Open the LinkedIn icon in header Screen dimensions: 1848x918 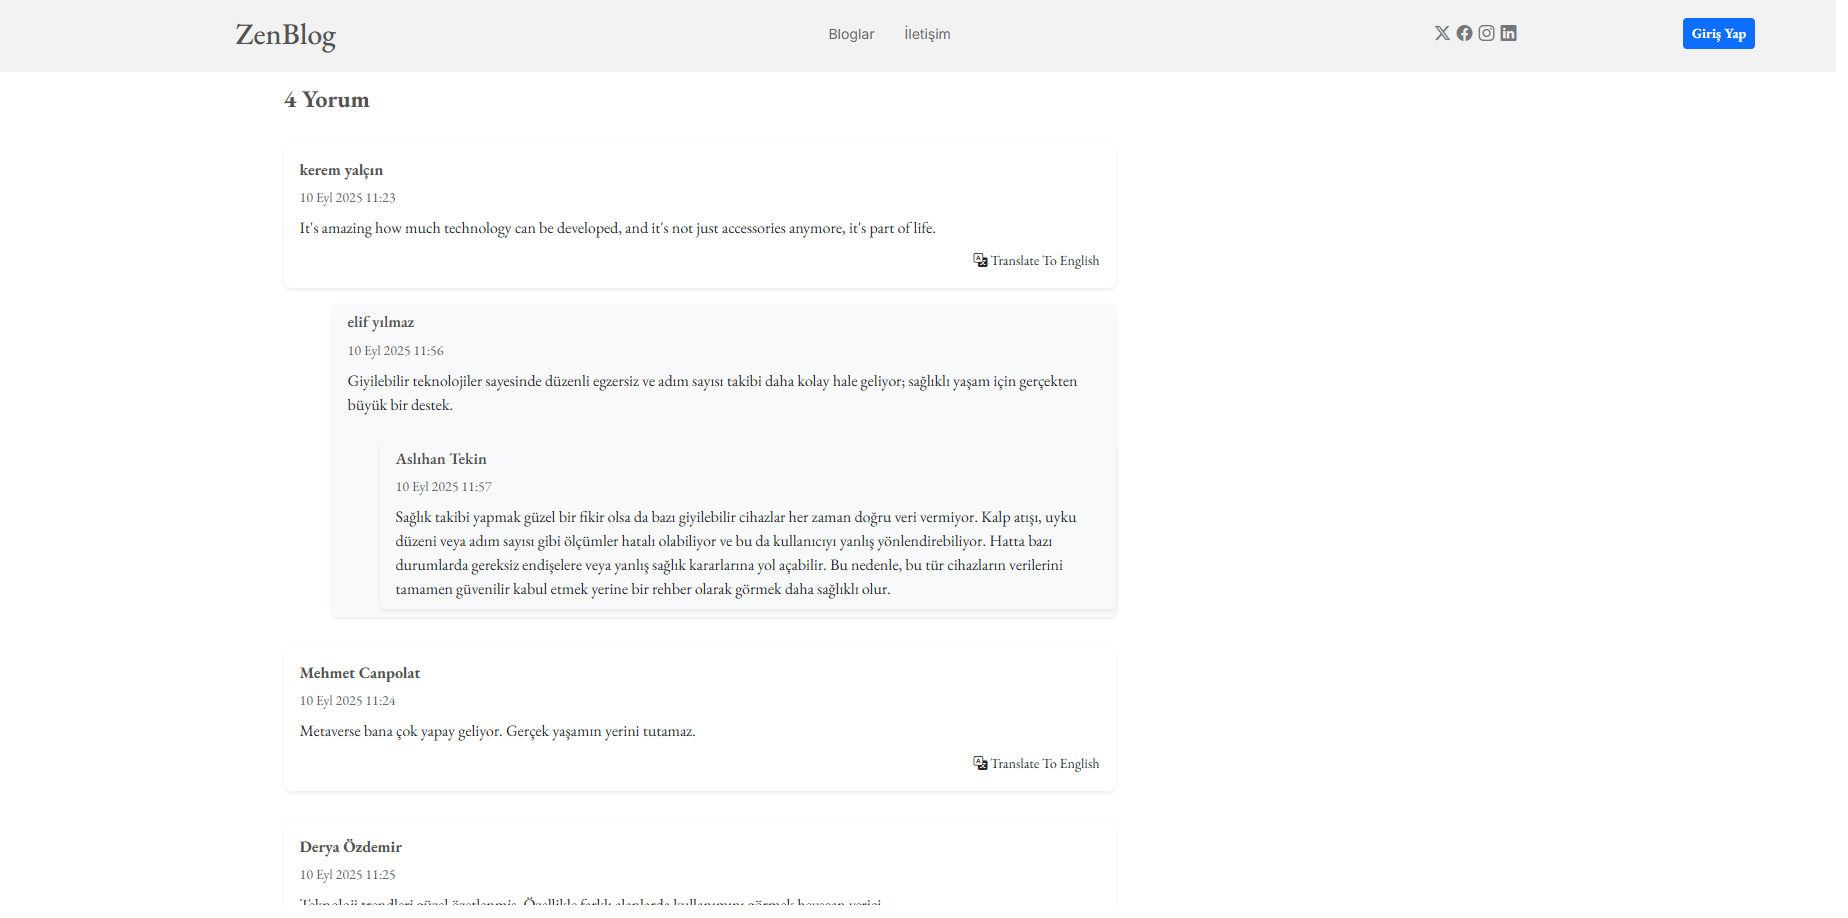click(1508, 33)
